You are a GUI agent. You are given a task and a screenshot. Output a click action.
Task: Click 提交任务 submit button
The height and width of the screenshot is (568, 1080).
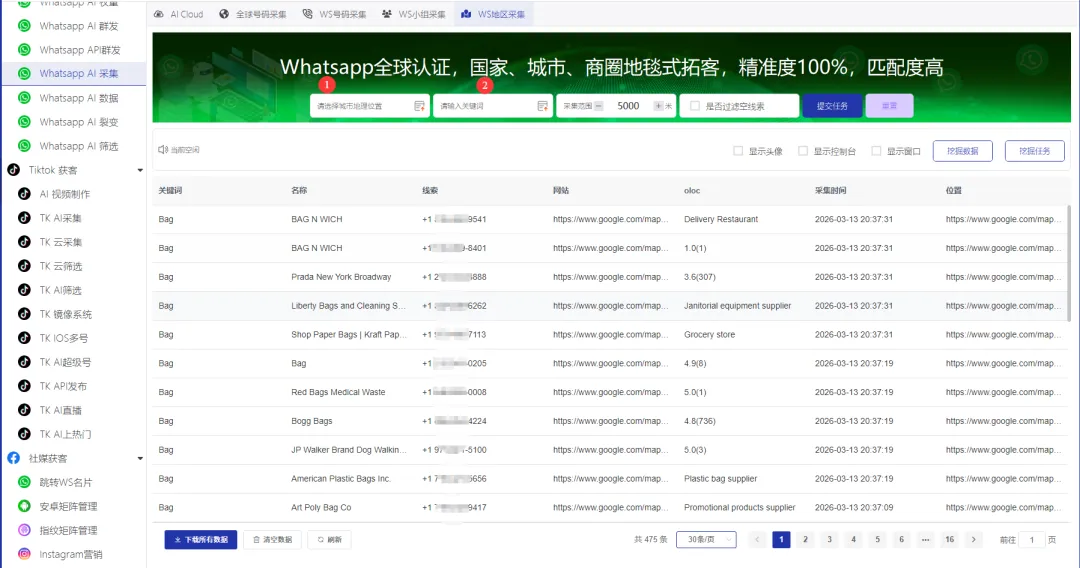click(x=832, y=106)
